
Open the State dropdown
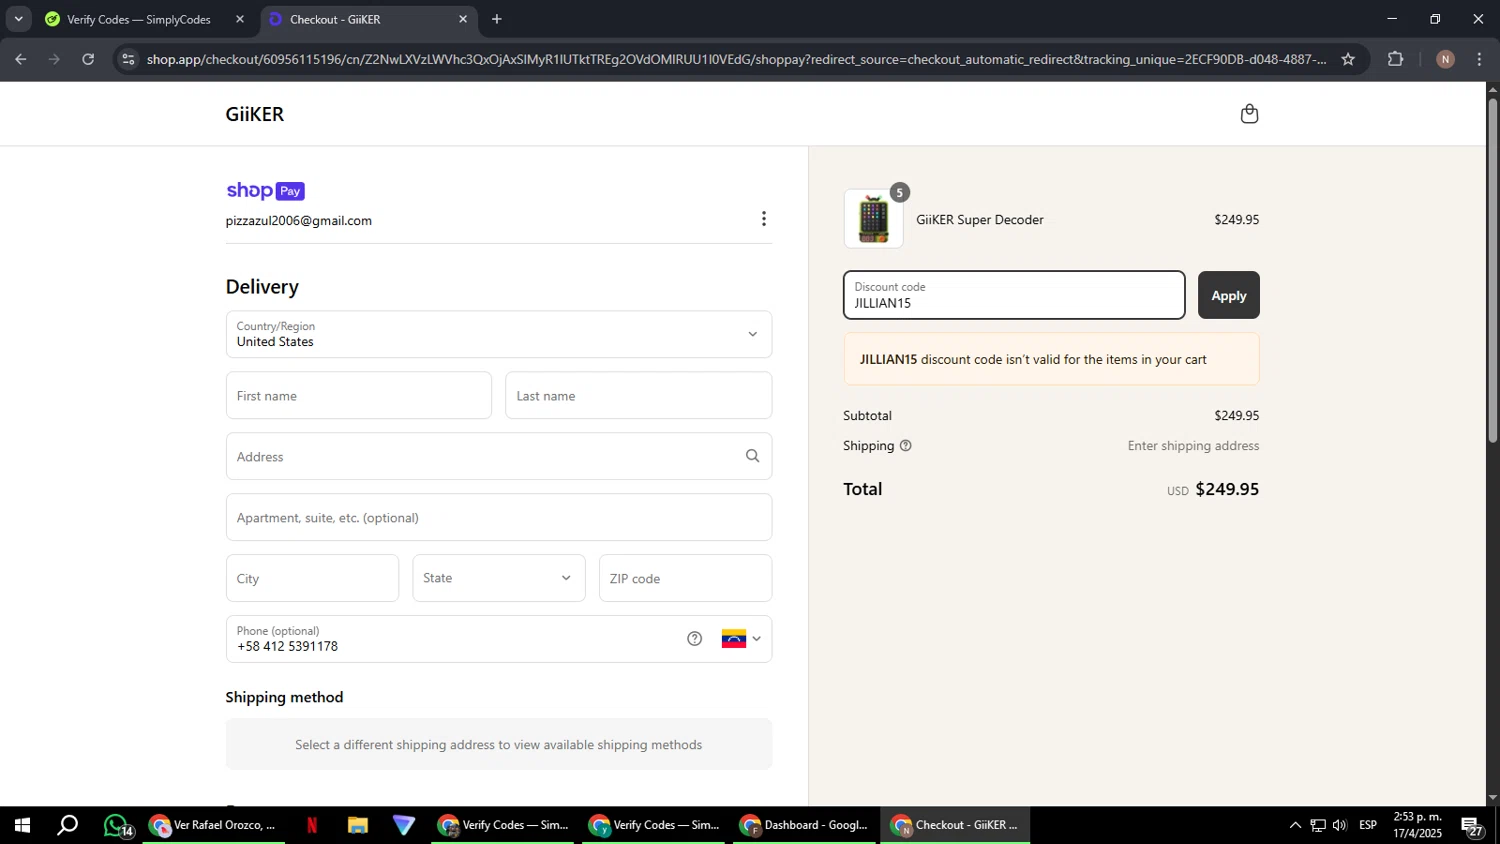(x=499, y=578)
